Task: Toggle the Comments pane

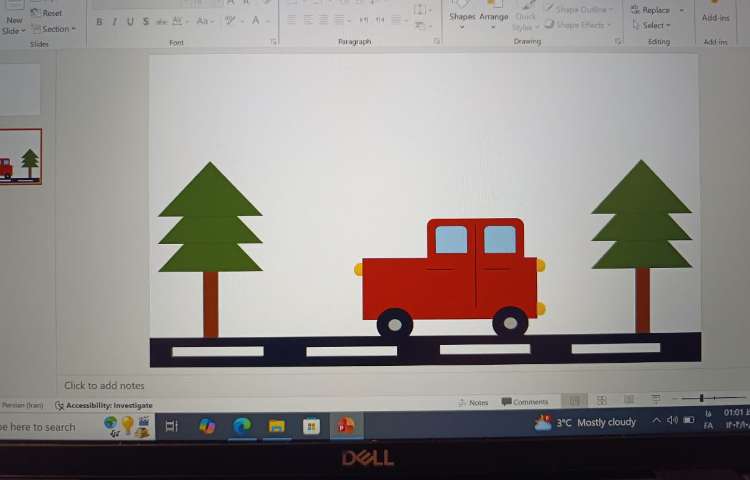Action: click(x=525, y=402)
